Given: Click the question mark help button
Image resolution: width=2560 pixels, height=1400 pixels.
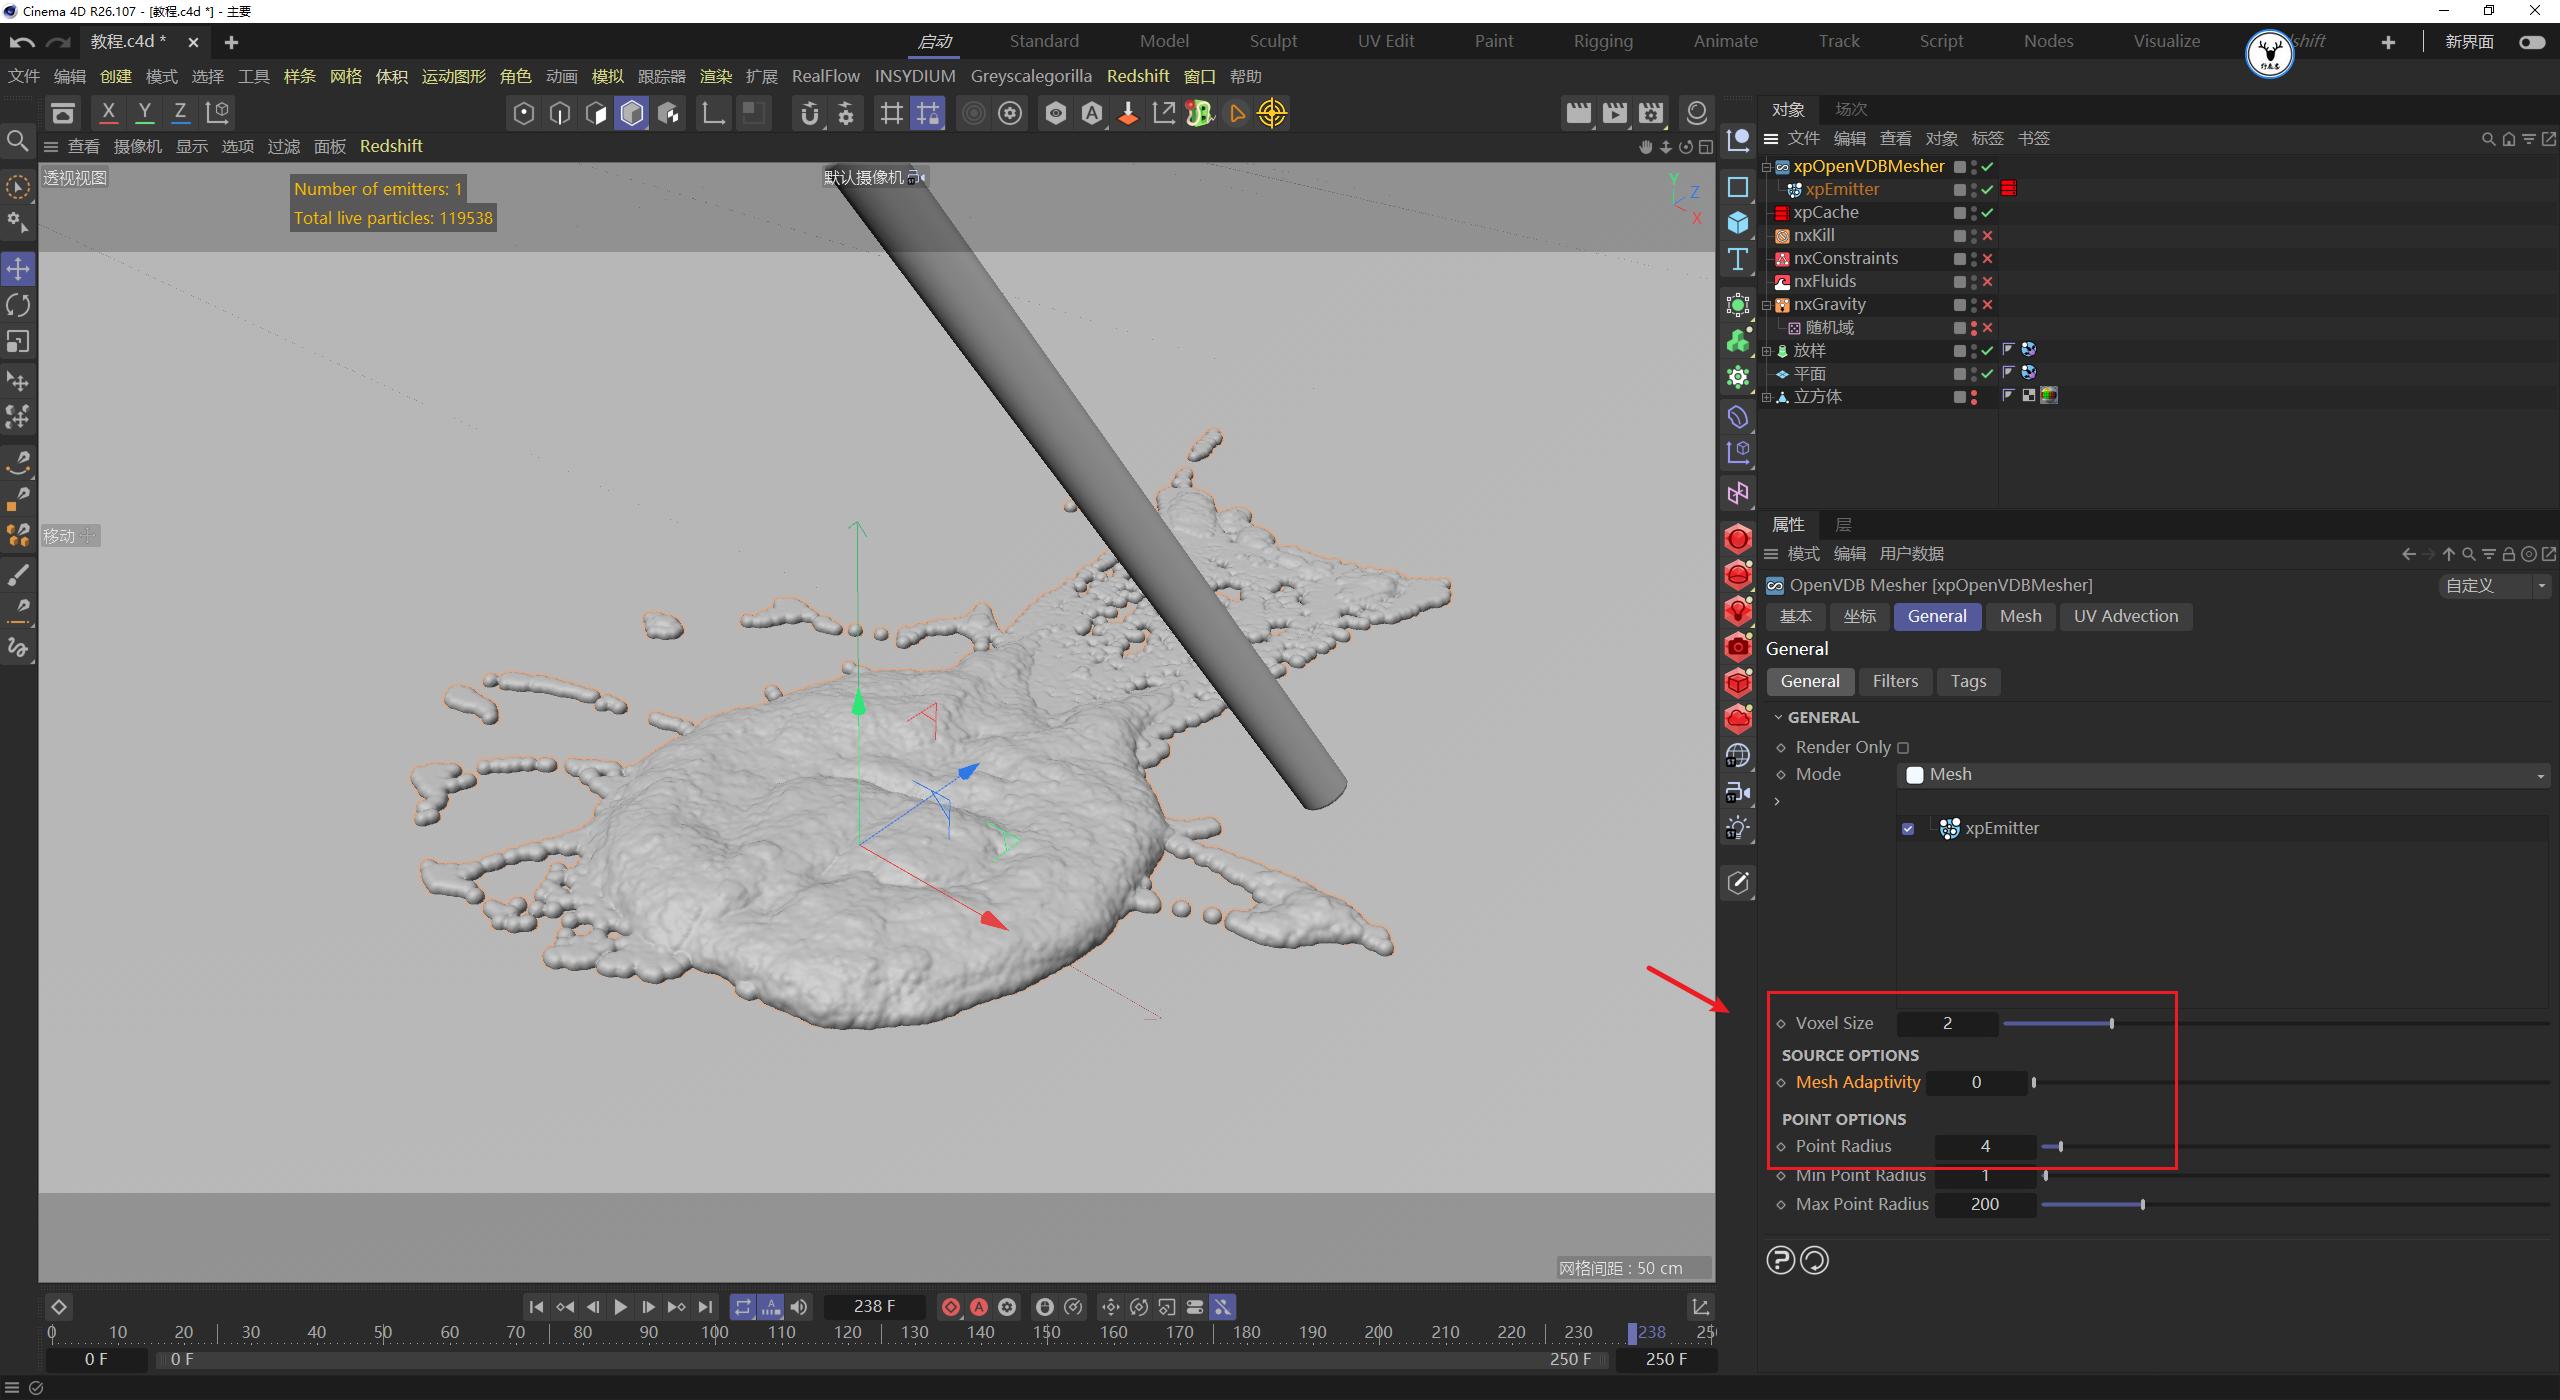Looking at the screenshot, I should [1780, 1260].
